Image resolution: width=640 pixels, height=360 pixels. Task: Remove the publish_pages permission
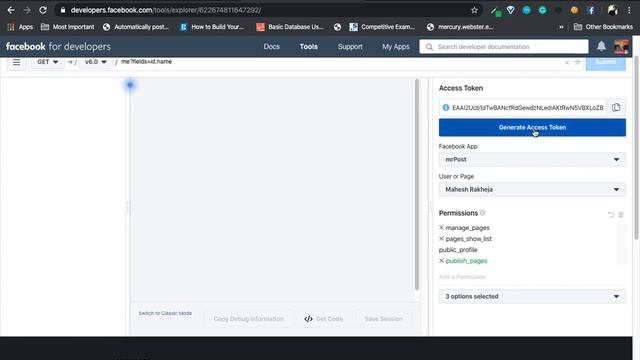(x=441, y=260)
